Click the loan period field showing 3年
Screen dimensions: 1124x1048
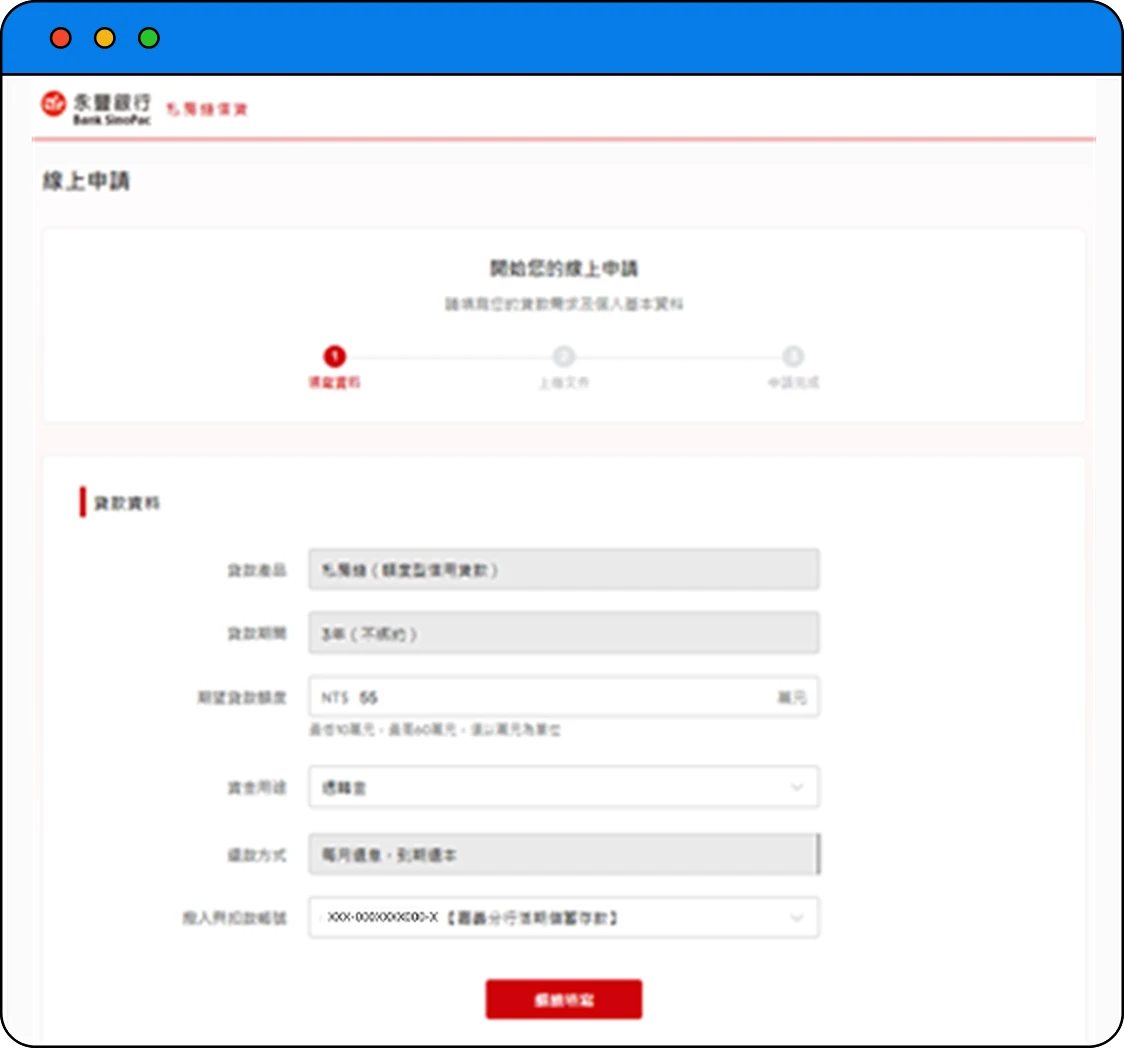pyautogui.click(x=564, y=633)
